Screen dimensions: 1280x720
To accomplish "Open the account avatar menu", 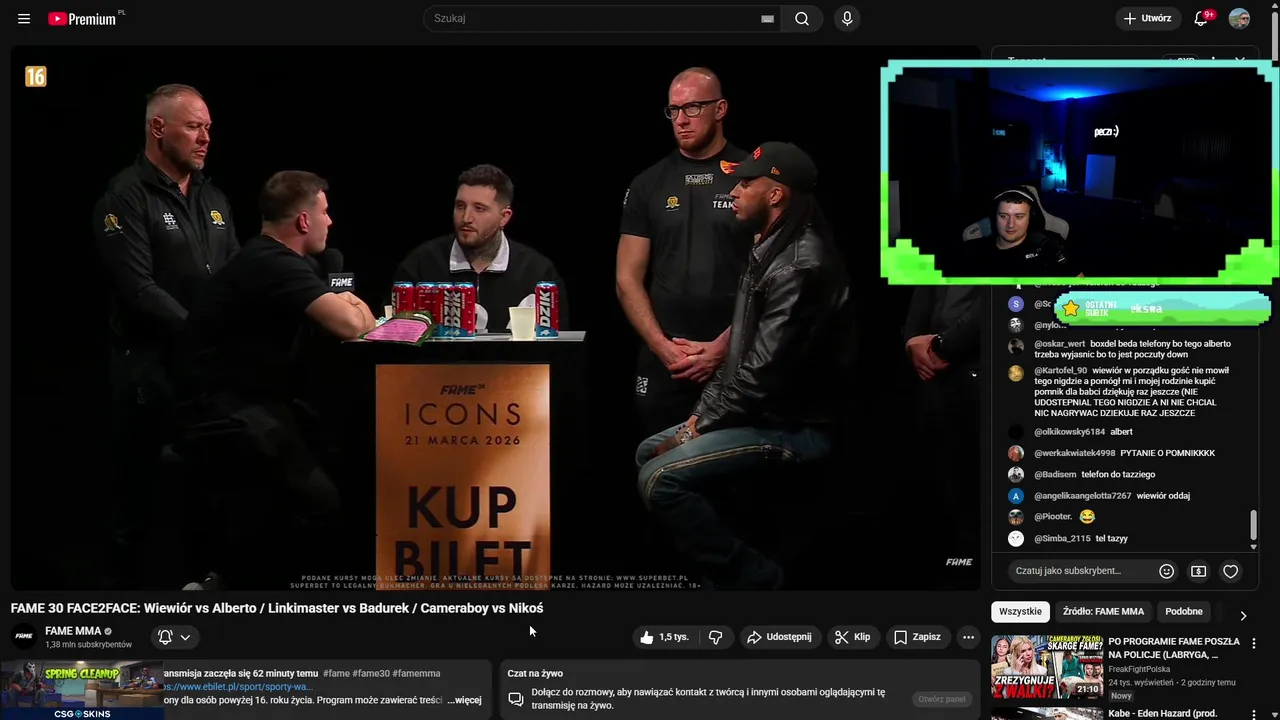I will [1239, 18].
